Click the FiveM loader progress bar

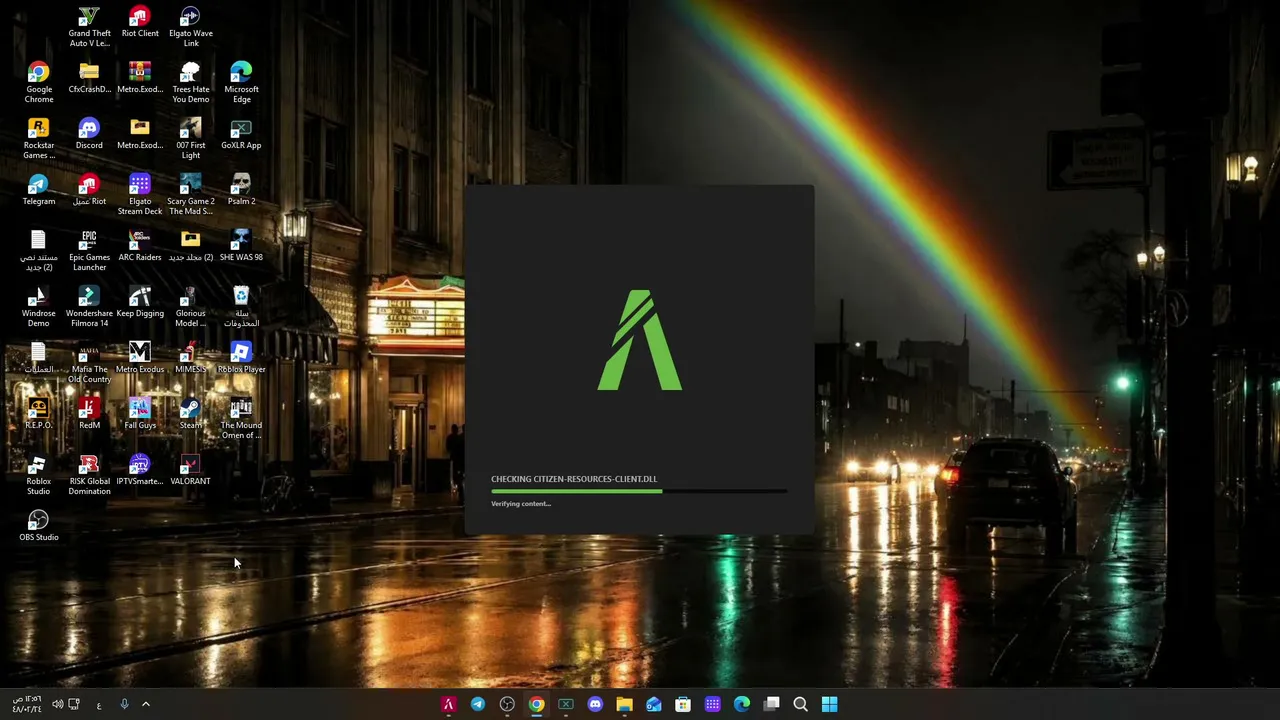click(639, 491)
